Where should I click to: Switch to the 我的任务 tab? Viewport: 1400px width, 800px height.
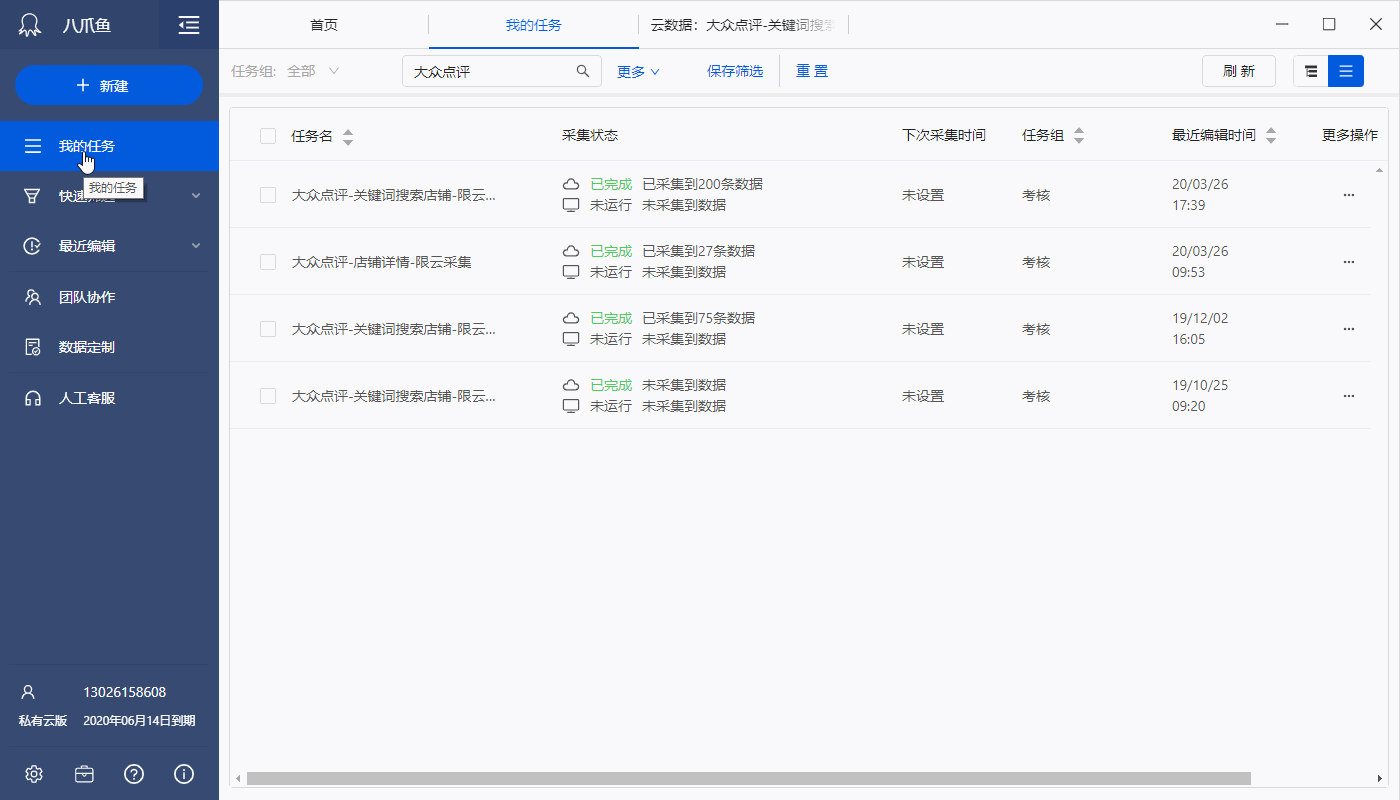tap(534, 25)
